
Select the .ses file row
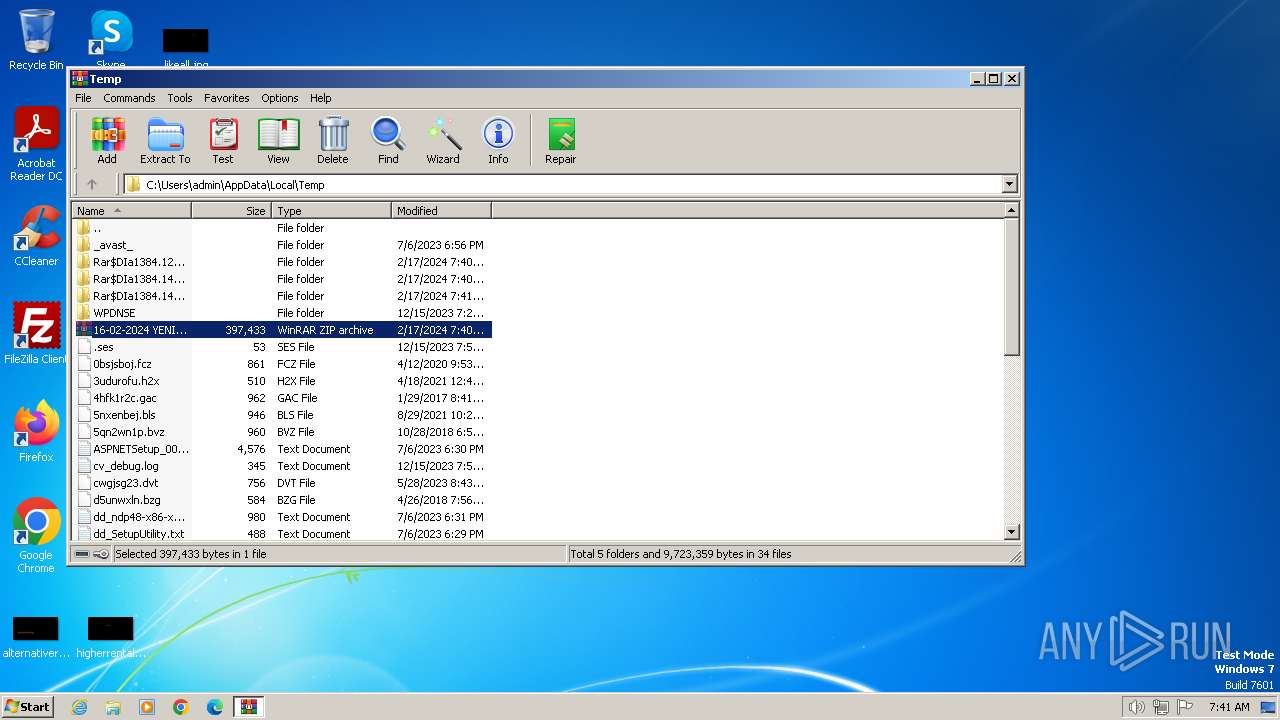(282, 347)
